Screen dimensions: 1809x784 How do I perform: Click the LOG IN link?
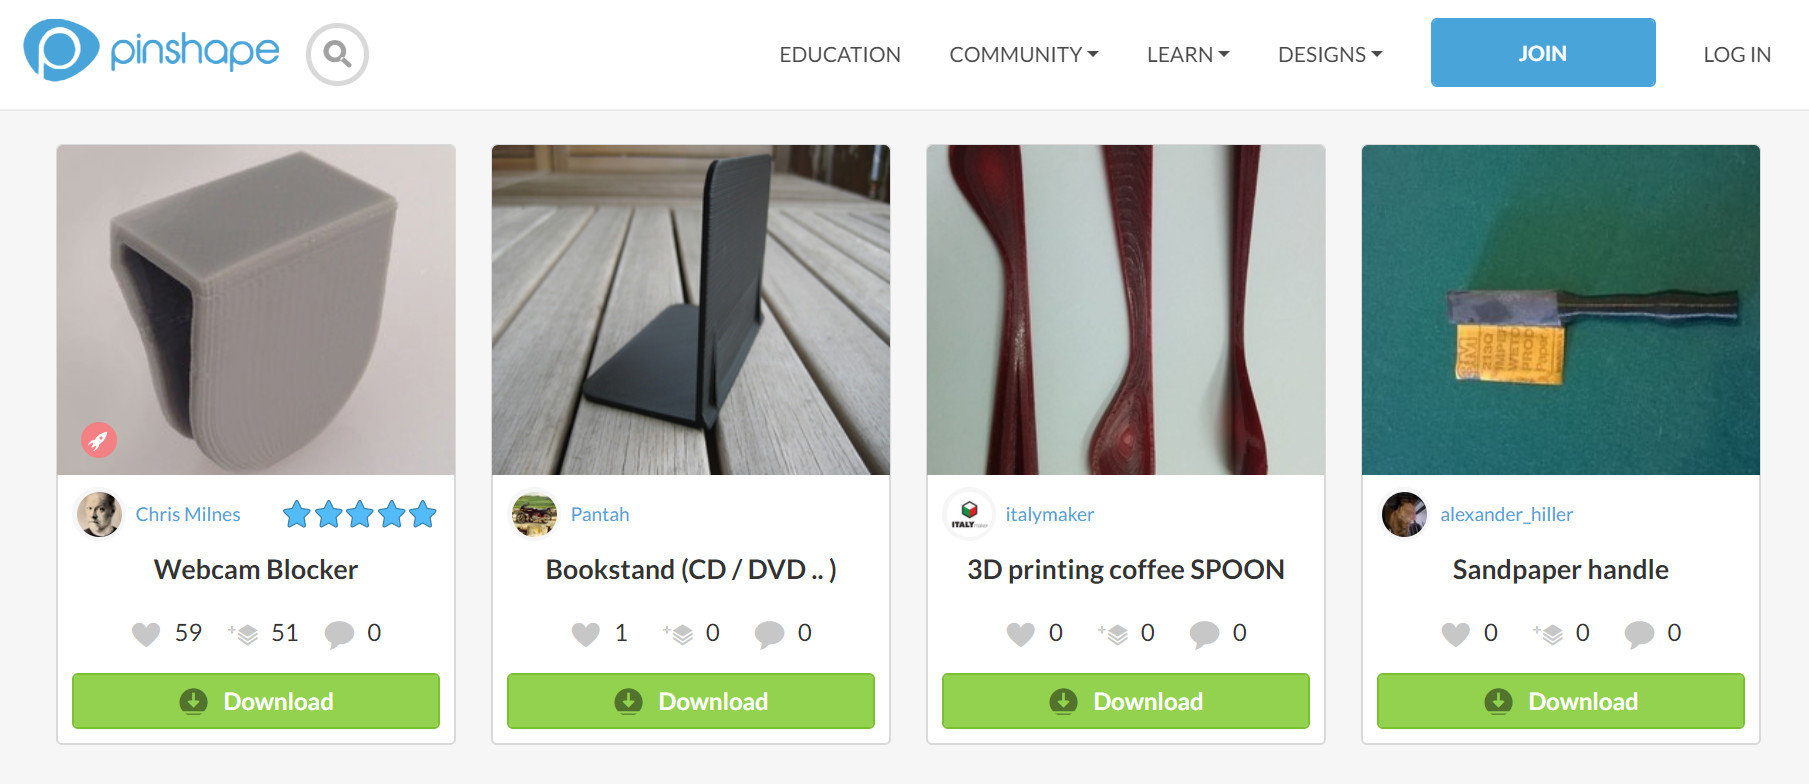pyautogui.click(x=1737, y=54)
